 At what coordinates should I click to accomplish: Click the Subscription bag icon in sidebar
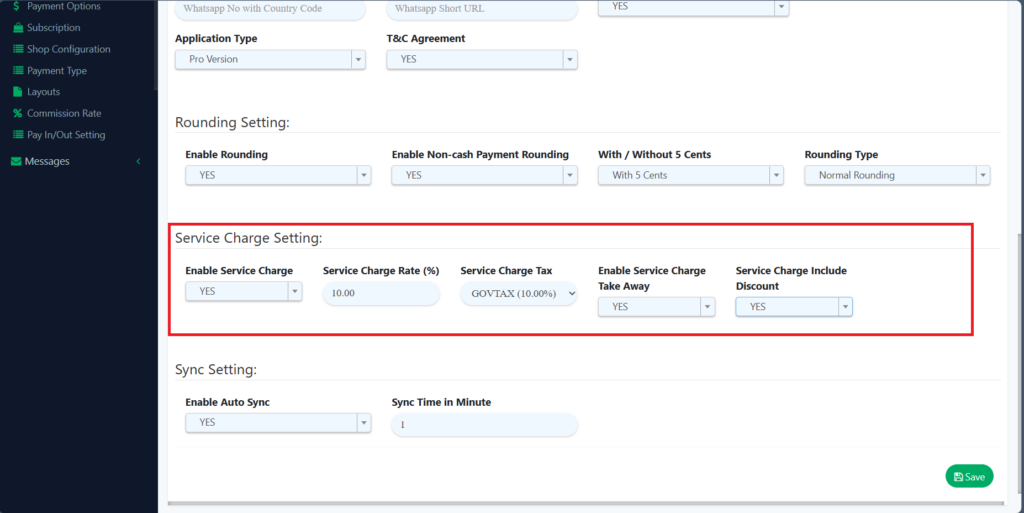tap(18, 28)
